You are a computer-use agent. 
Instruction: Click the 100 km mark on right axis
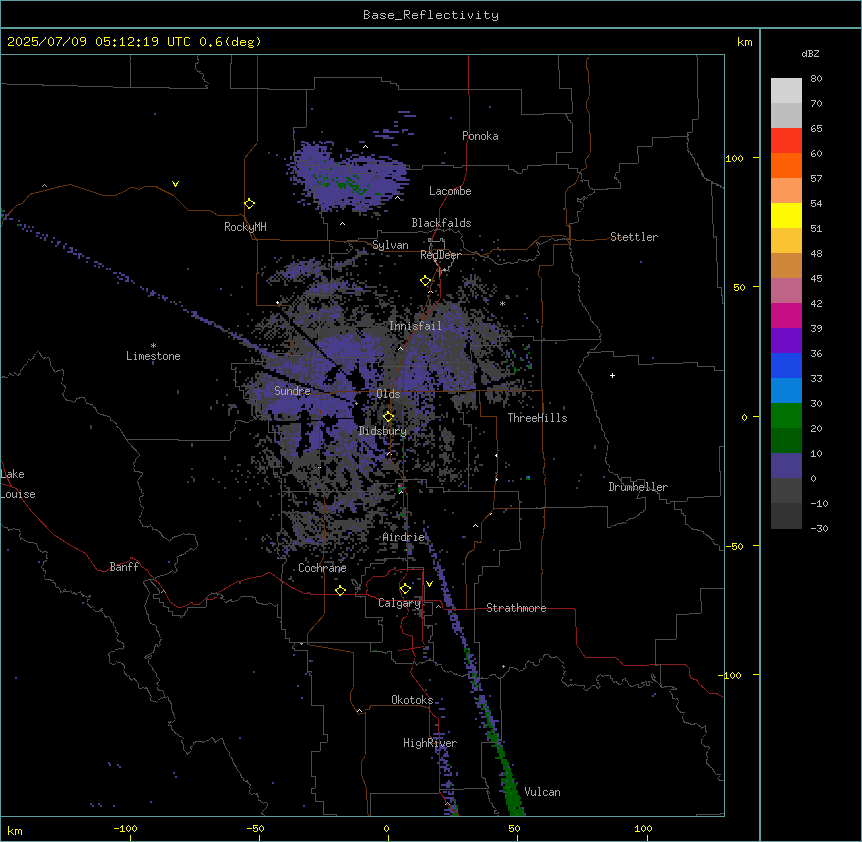point(734,158)
